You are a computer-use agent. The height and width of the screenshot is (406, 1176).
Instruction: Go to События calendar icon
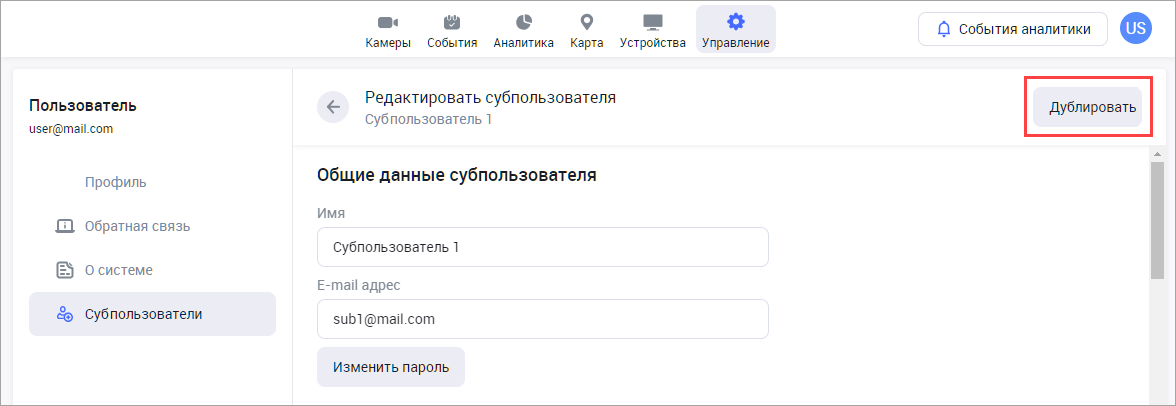[451, 23]
